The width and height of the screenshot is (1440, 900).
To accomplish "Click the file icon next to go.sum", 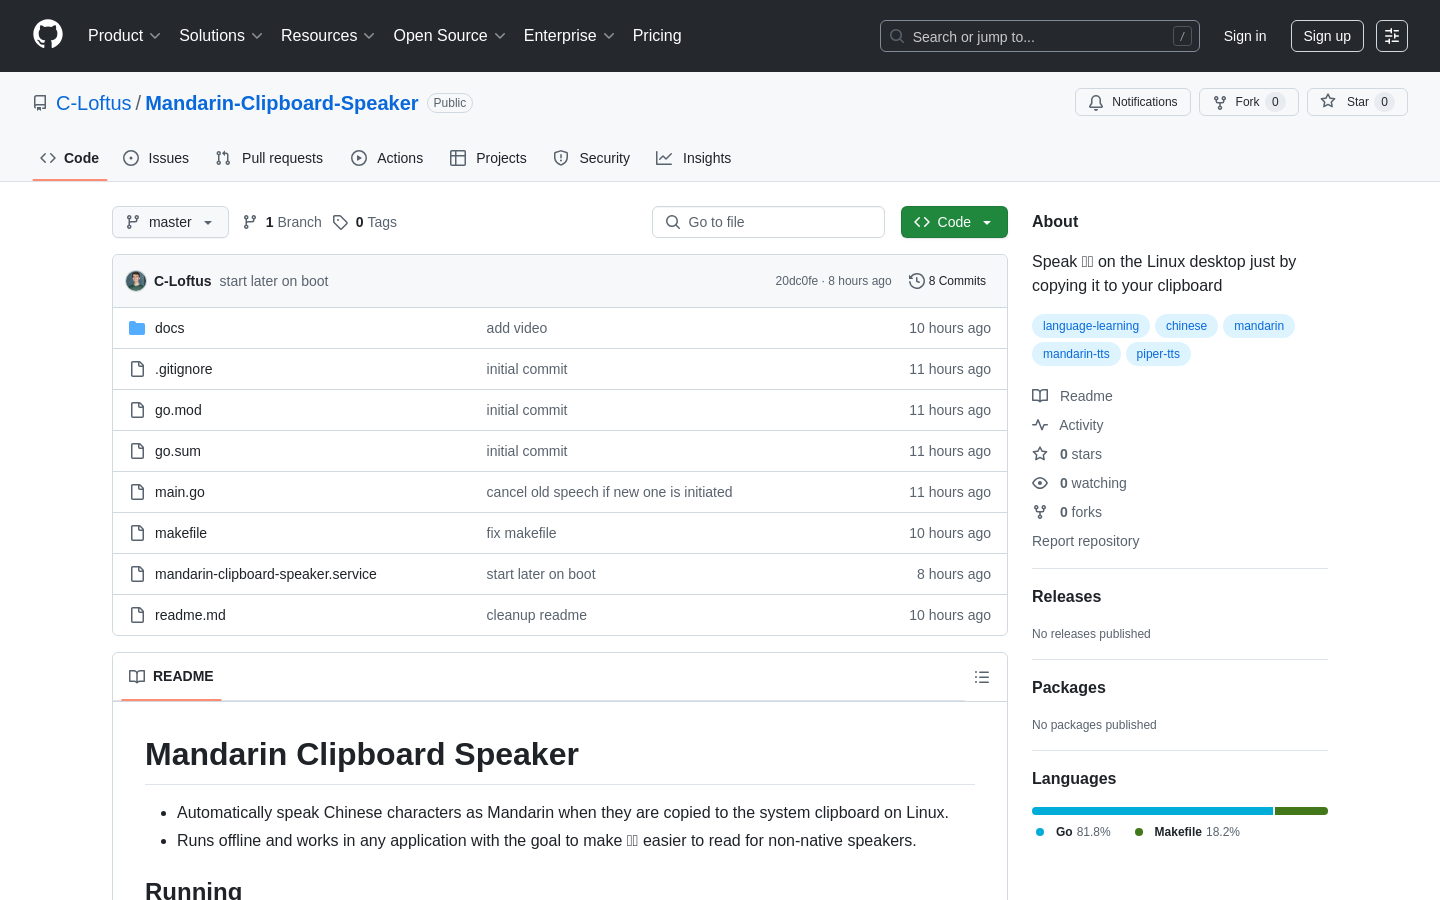I will [137, 451].
